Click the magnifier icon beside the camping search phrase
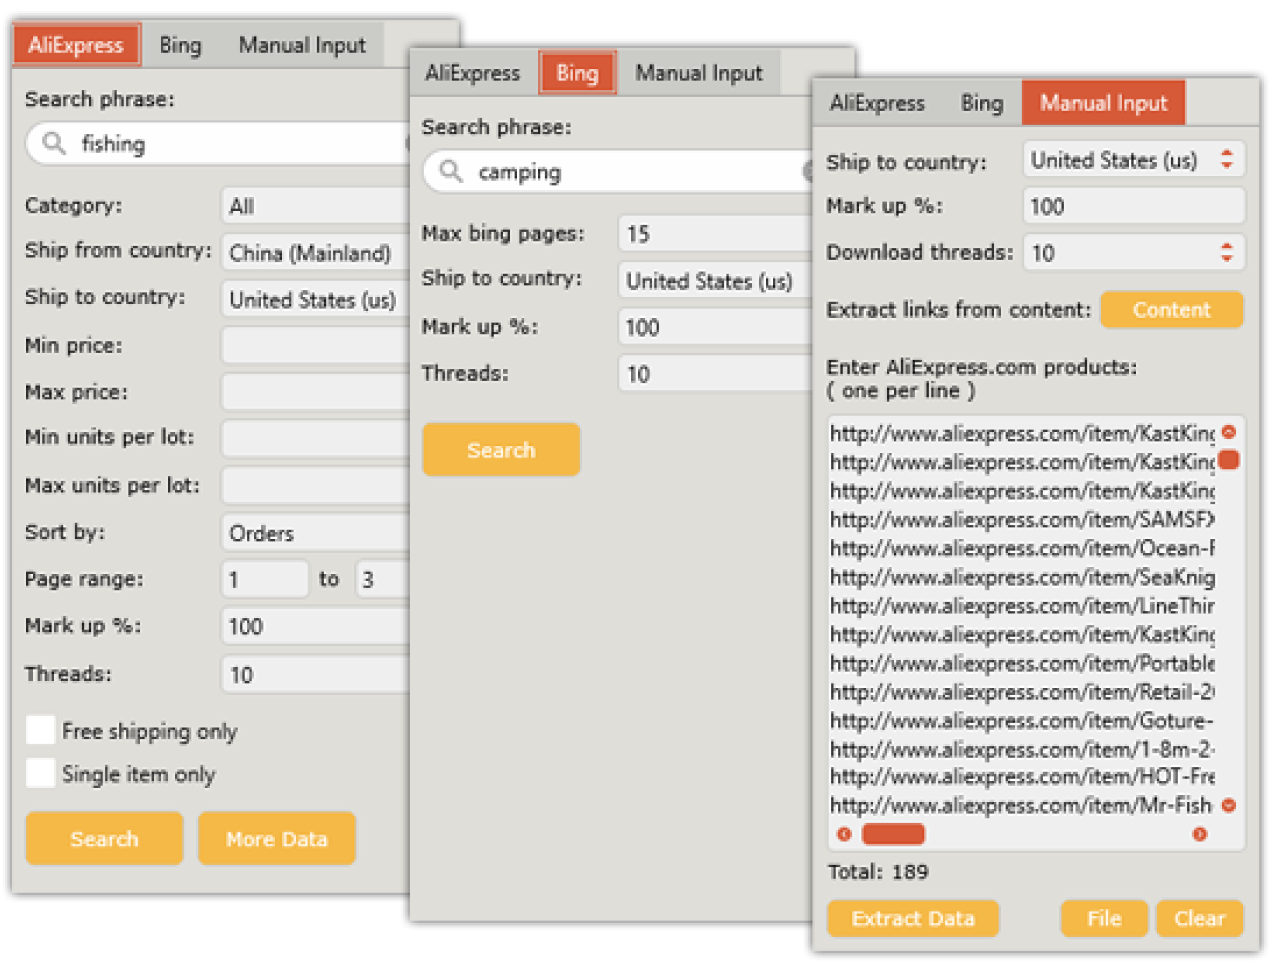This screenshot has width=1276, height=969. (449, 171)
